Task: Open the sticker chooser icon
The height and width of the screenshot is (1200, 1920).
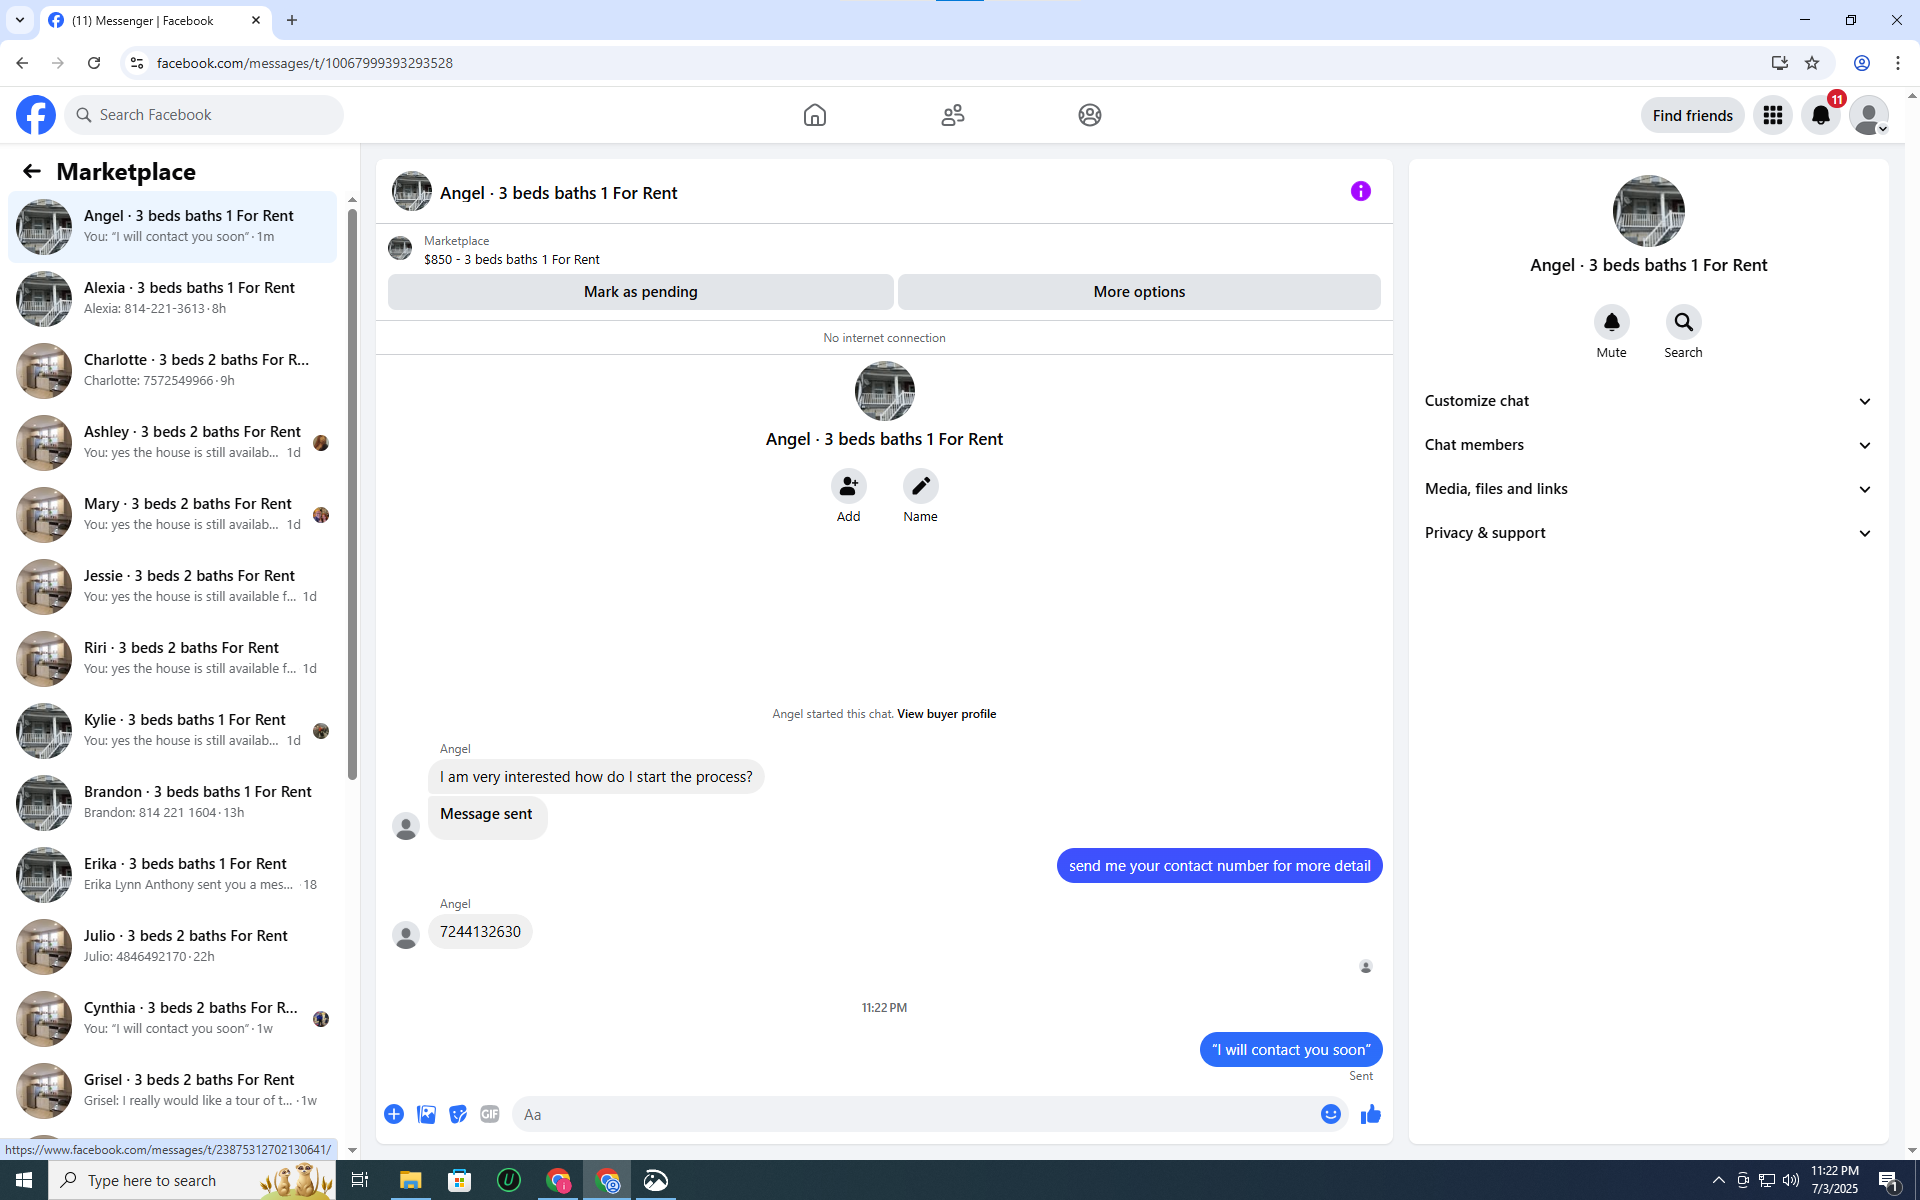Action: (x=458, y=1114)
